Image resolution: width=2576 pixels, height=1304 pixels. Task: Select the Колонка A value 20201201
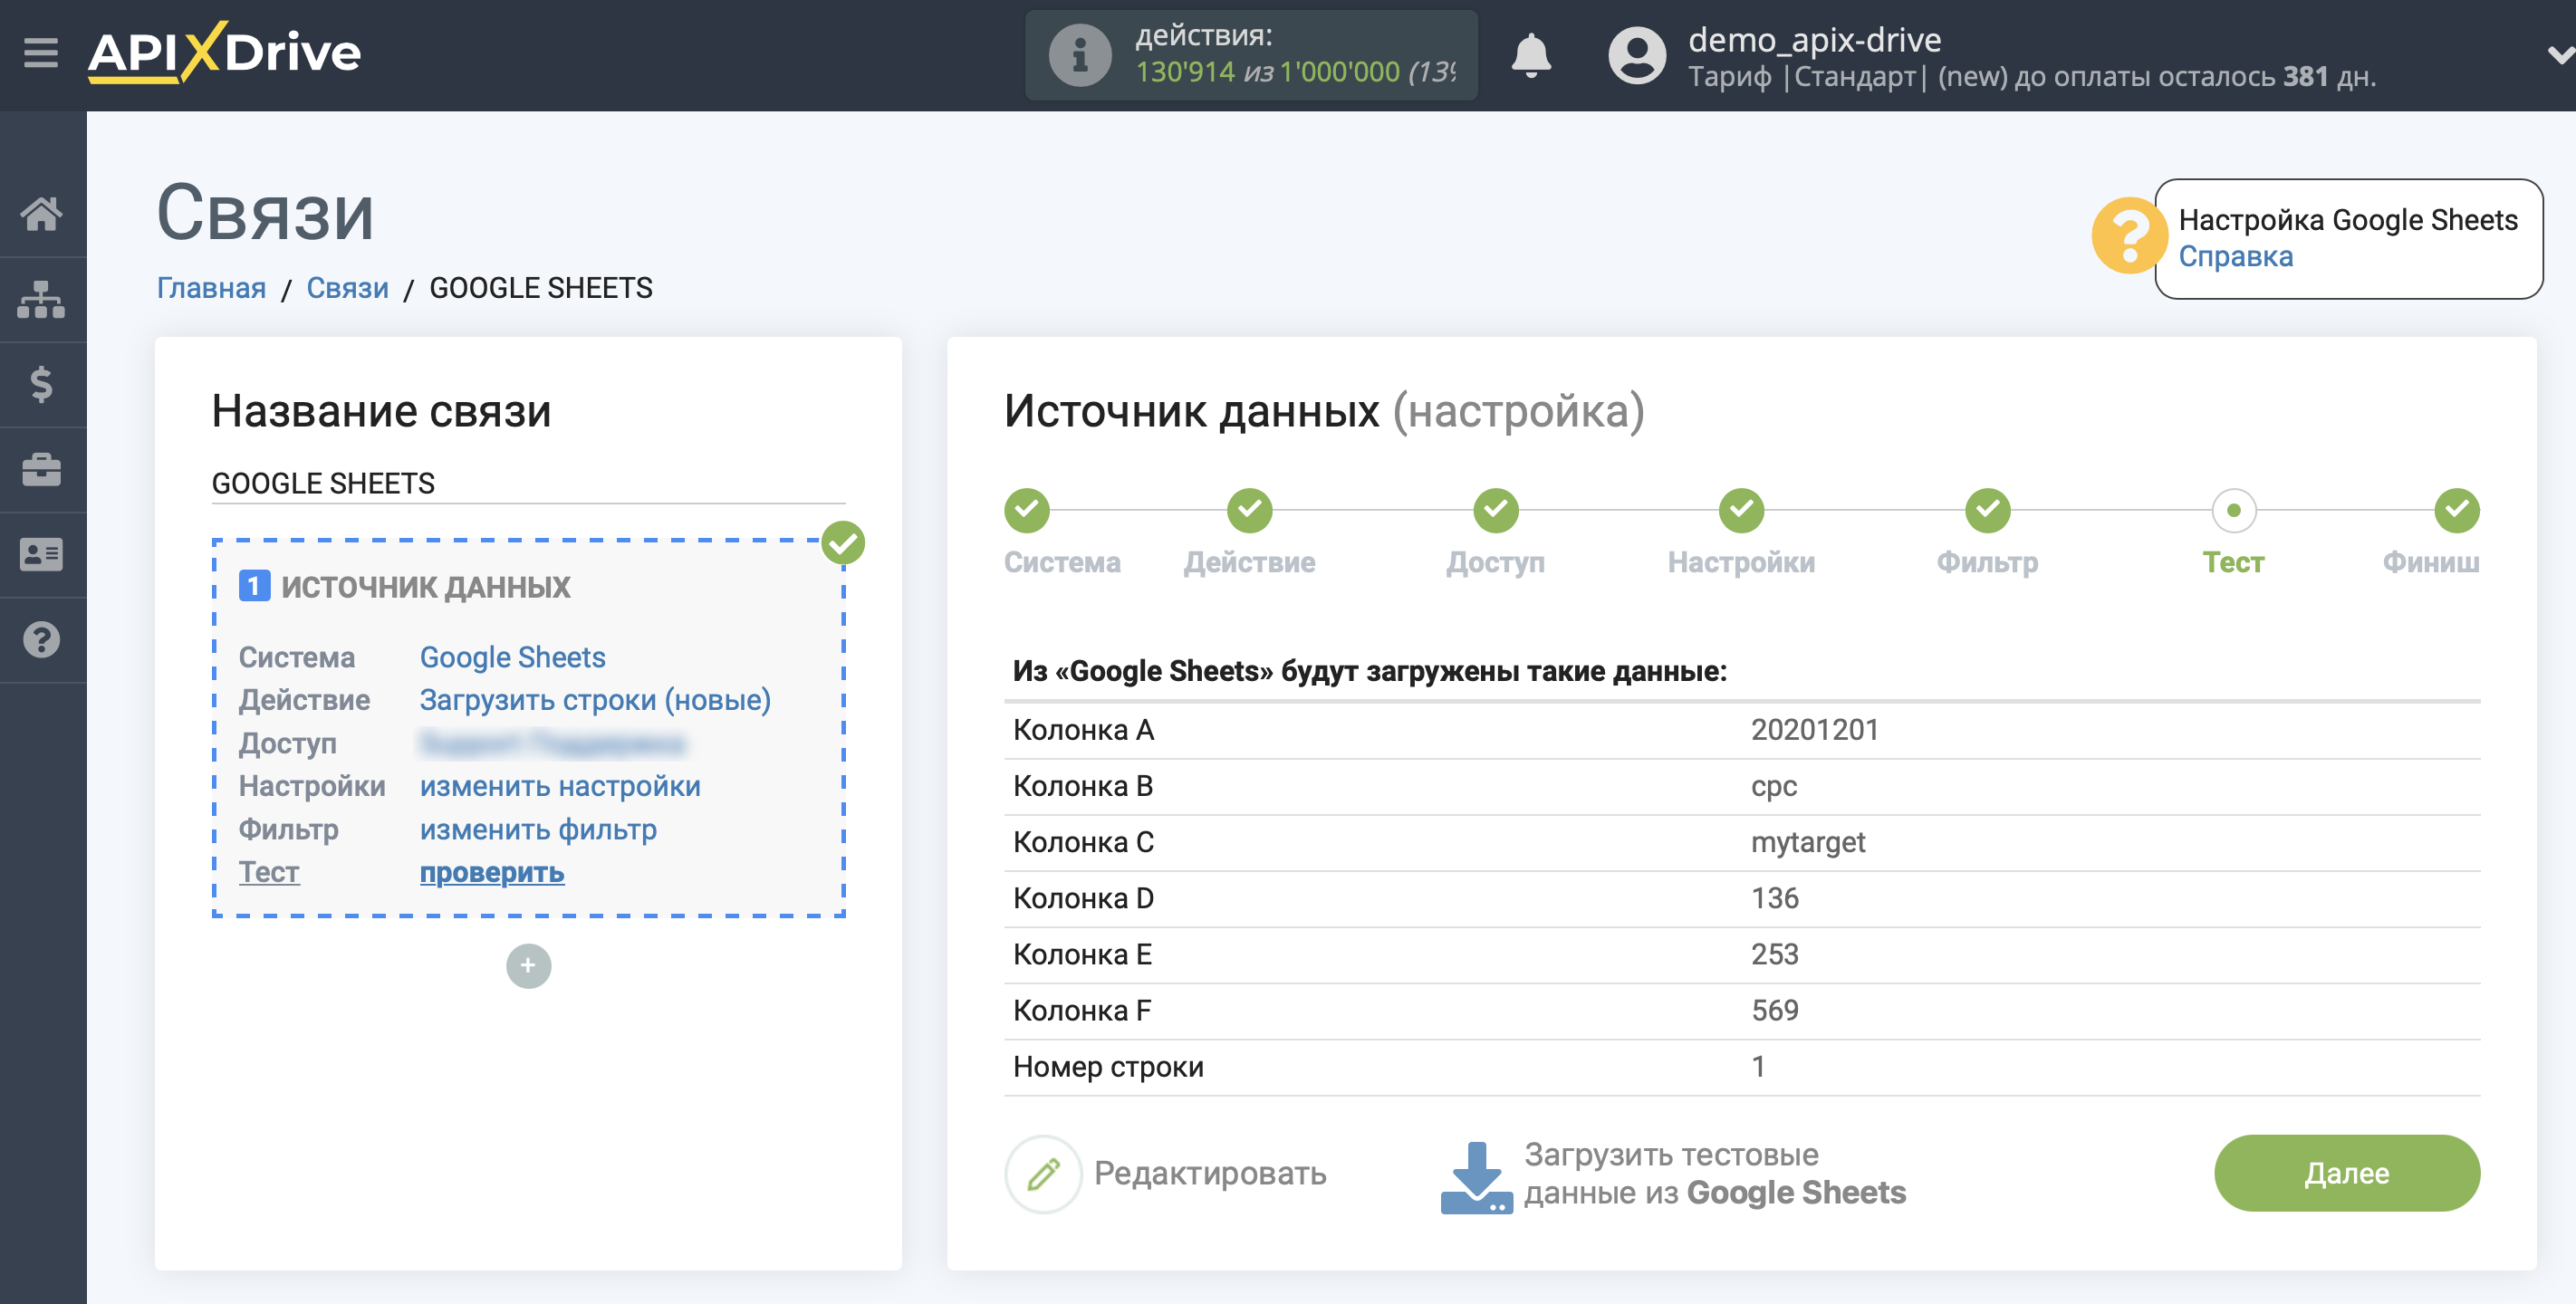coord(1814,730)
